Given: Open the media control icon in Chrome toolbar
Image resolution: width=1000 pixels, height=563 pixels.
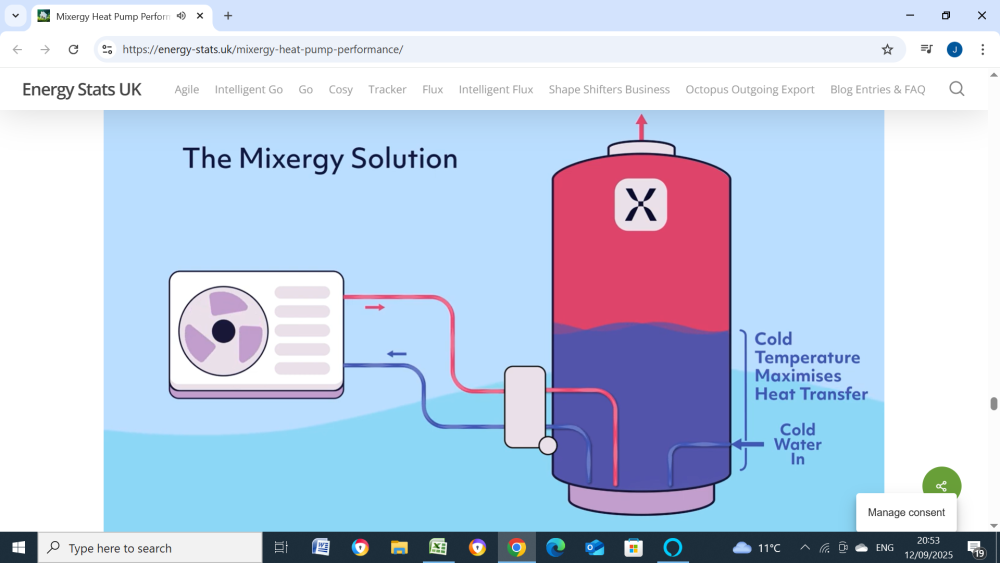Looking at the screenshot, I should pyautogui.click(x=927, y=49).
